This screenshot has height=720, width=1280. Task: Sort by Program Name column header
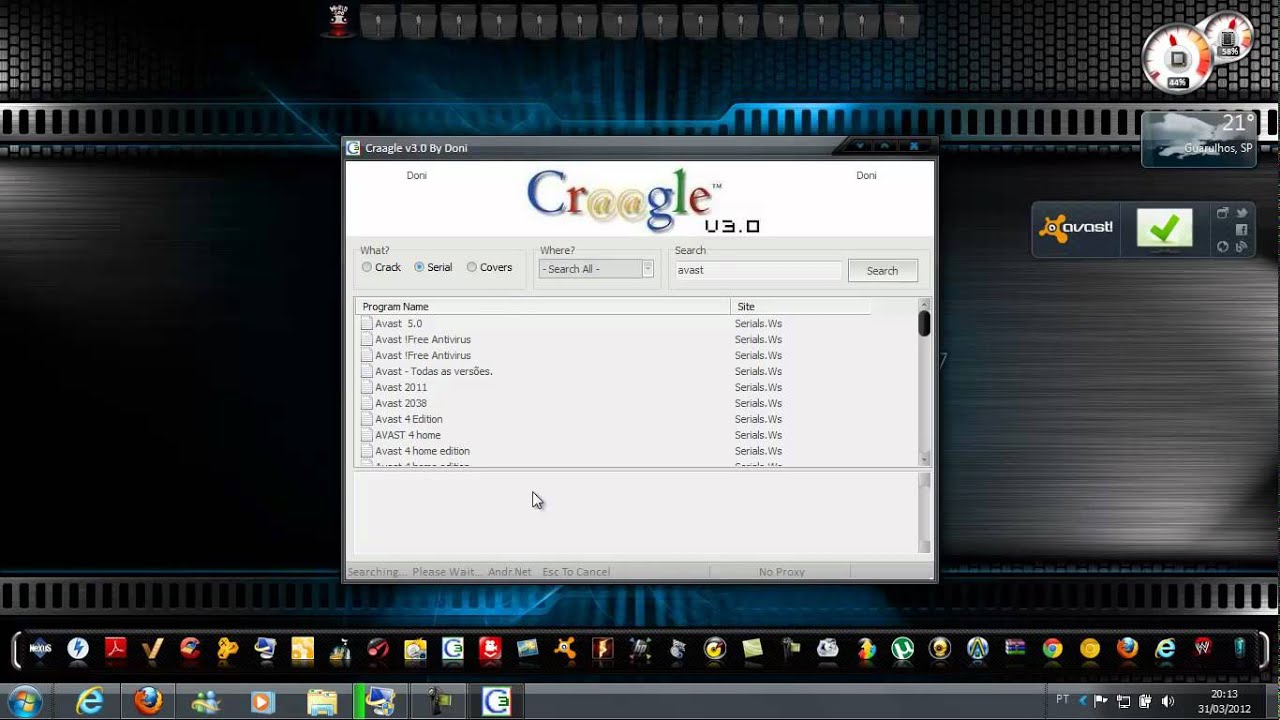[542, 306]
